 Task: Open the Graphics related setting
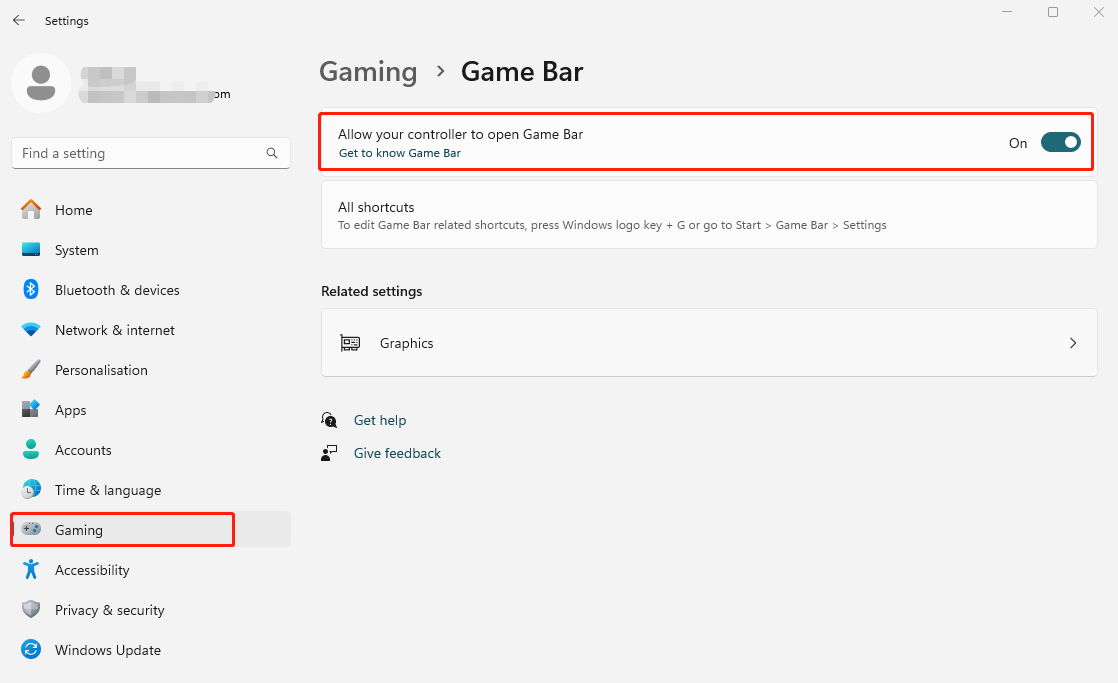[x=709, y=343]
